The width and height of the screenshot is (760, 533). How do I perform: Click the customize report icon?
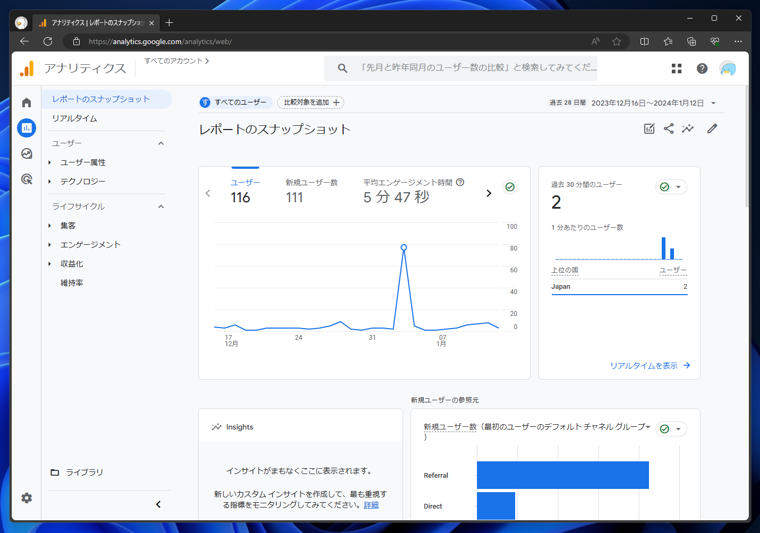pyautogui.click(x=649, y=128)
